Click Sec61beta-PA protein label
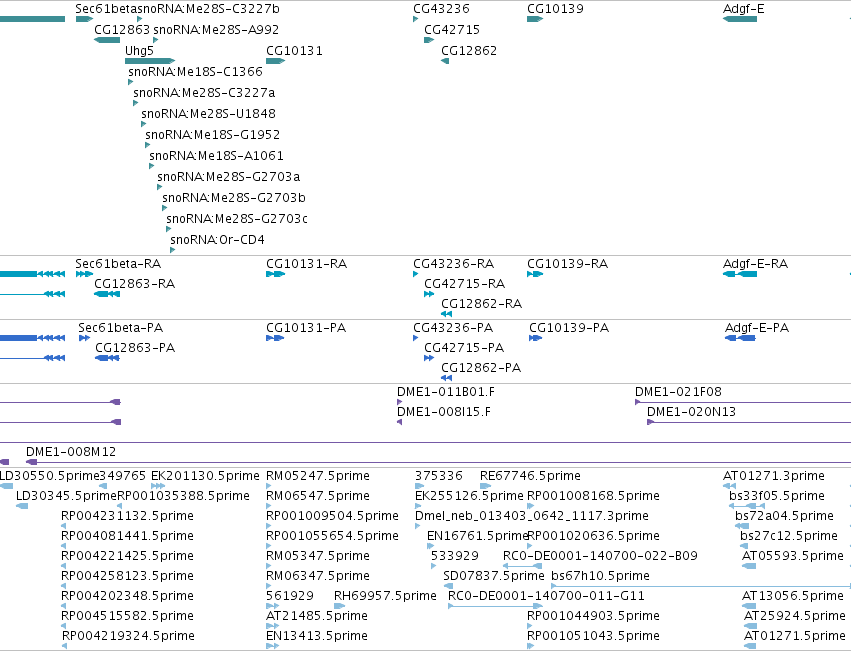Screen dimensions: 851x651 click(120, 328)
